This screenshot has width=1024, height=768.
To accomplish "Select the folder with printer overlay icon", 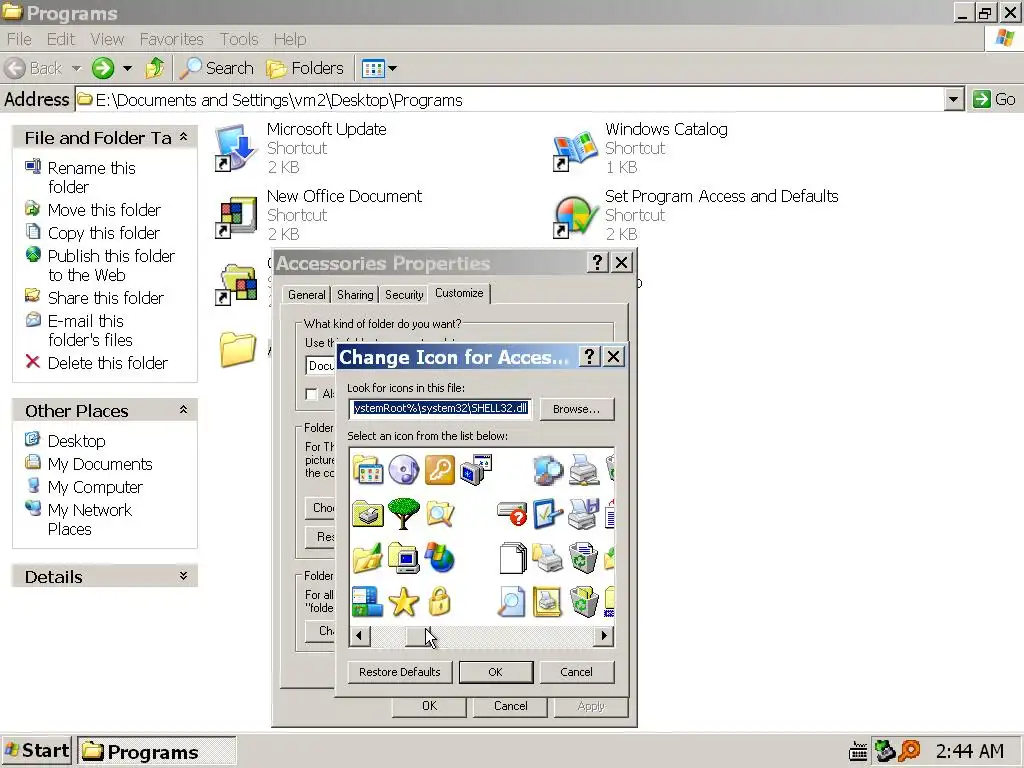I will pyautogui.click(x=547, y=558).
